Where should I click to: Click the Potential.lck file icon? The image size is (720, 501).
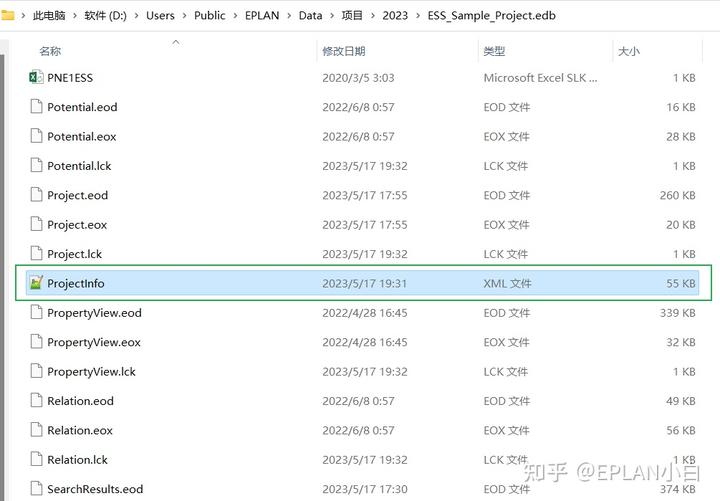(x=36, y=165)
